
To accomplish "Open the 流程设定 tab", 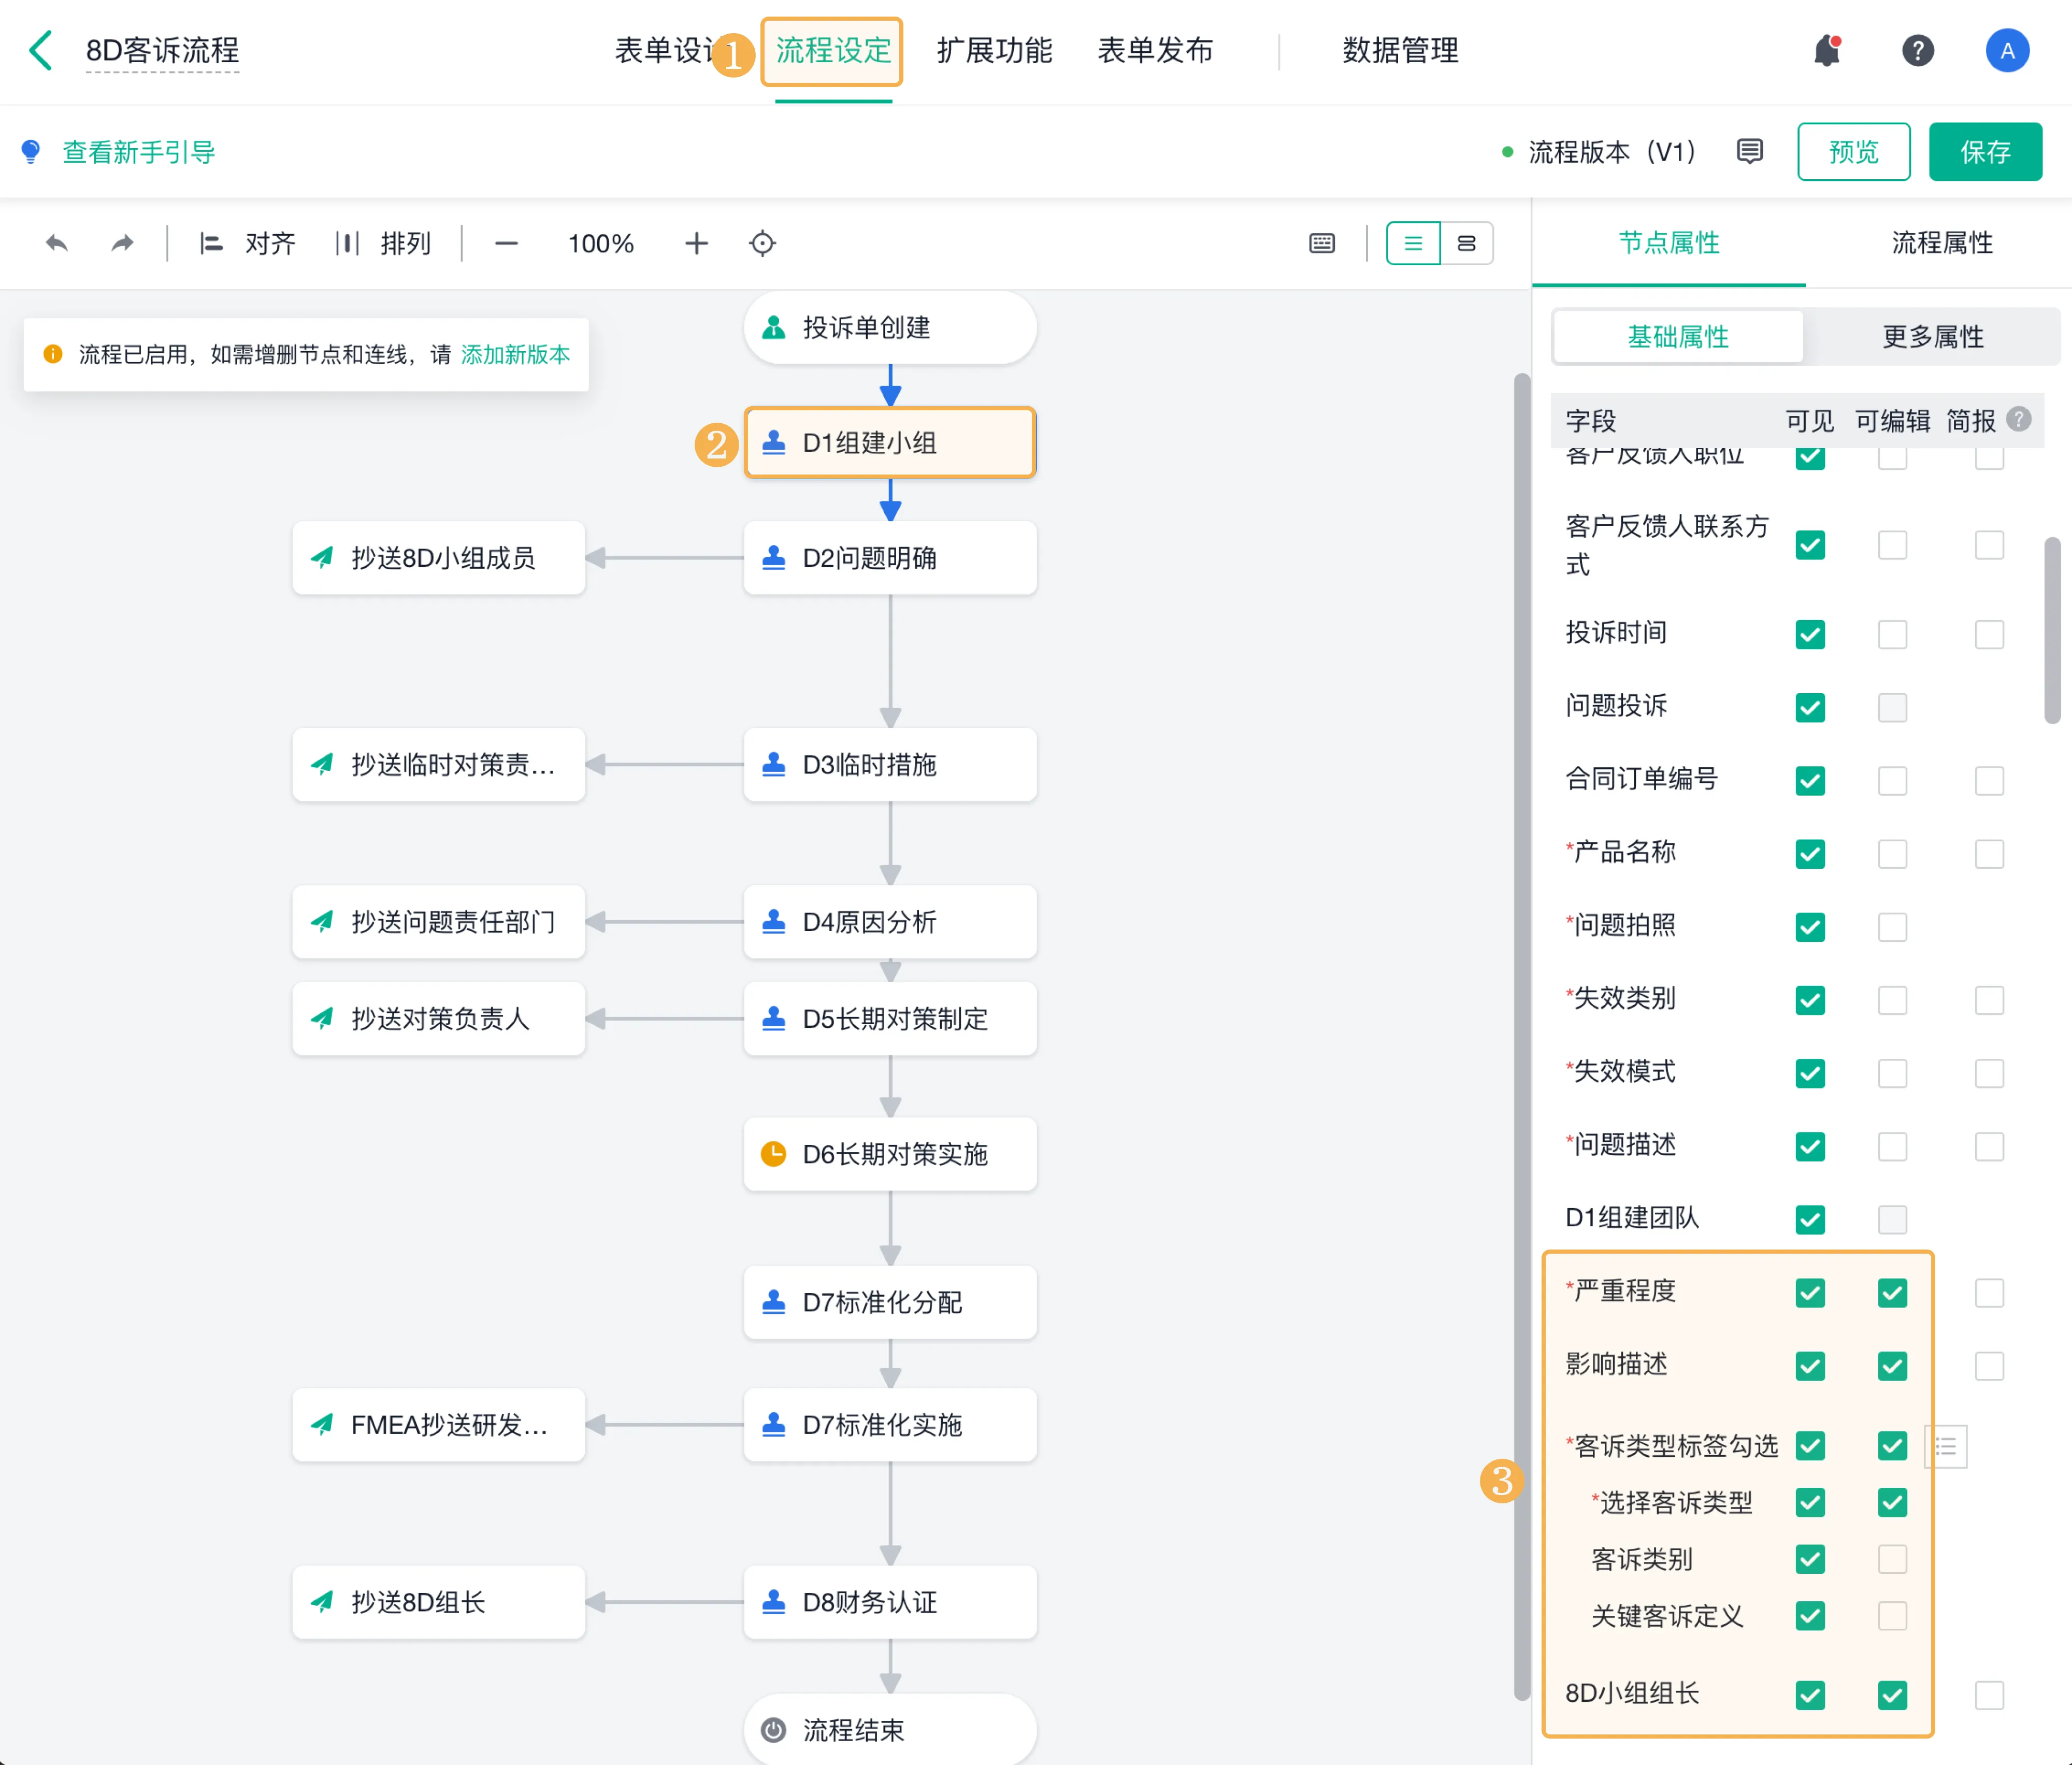I will point(833,50).
